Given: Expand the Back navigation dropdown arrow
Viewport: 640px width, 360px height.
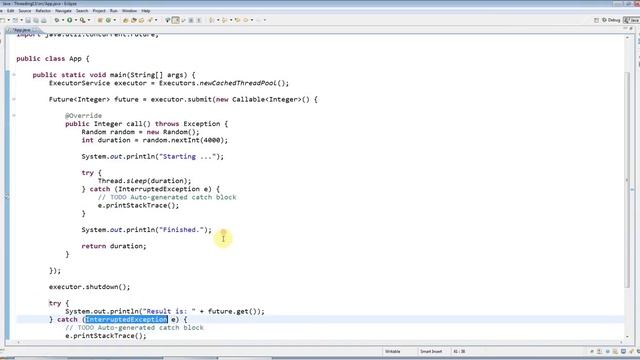Looking at the screenshot, I should [x=252, y=20].
